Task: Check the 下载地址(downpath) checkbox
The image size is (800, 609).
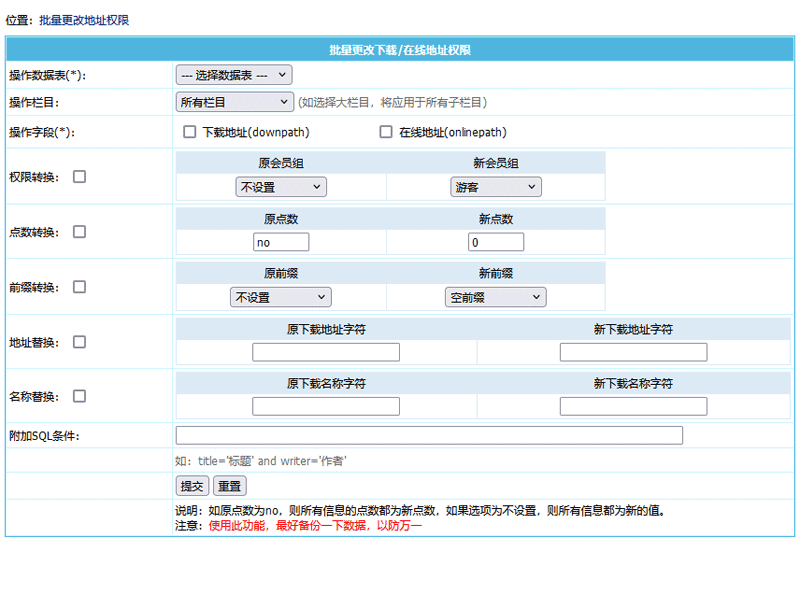Action: point(190,132)
